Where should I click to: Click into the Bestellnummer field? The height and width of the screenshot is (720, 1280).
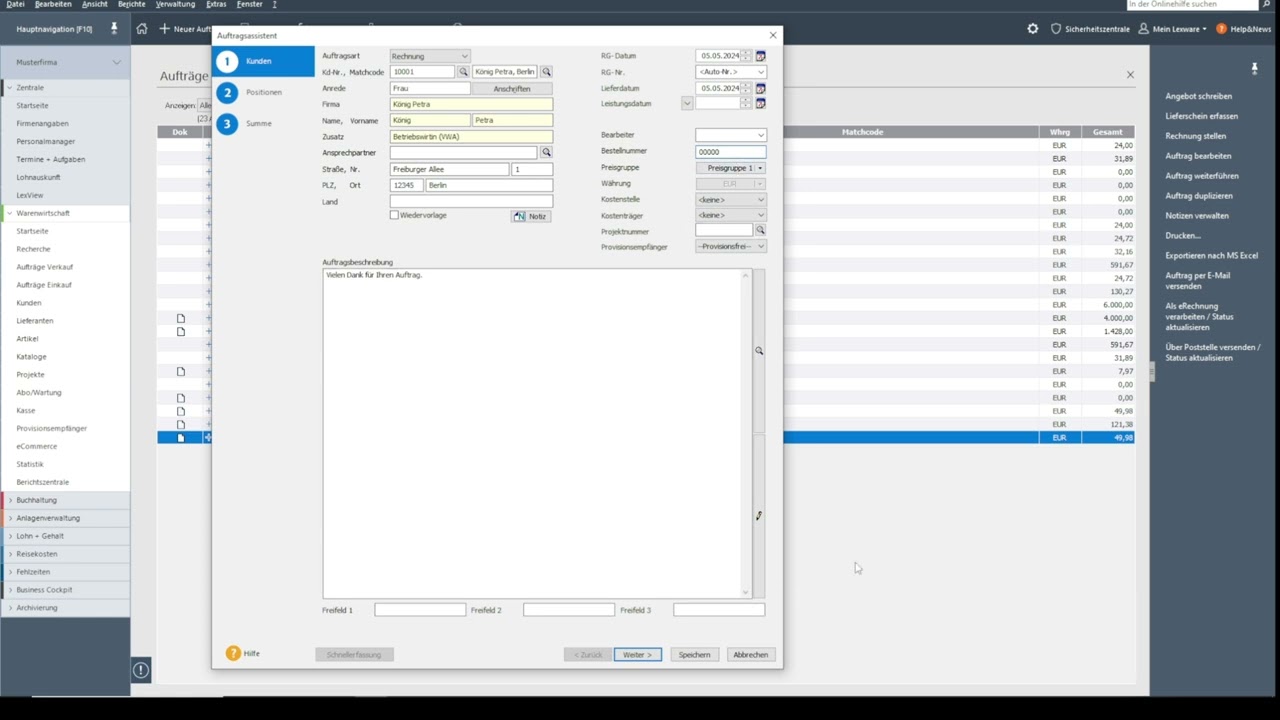pyautogui.click(x=731, y=152)
